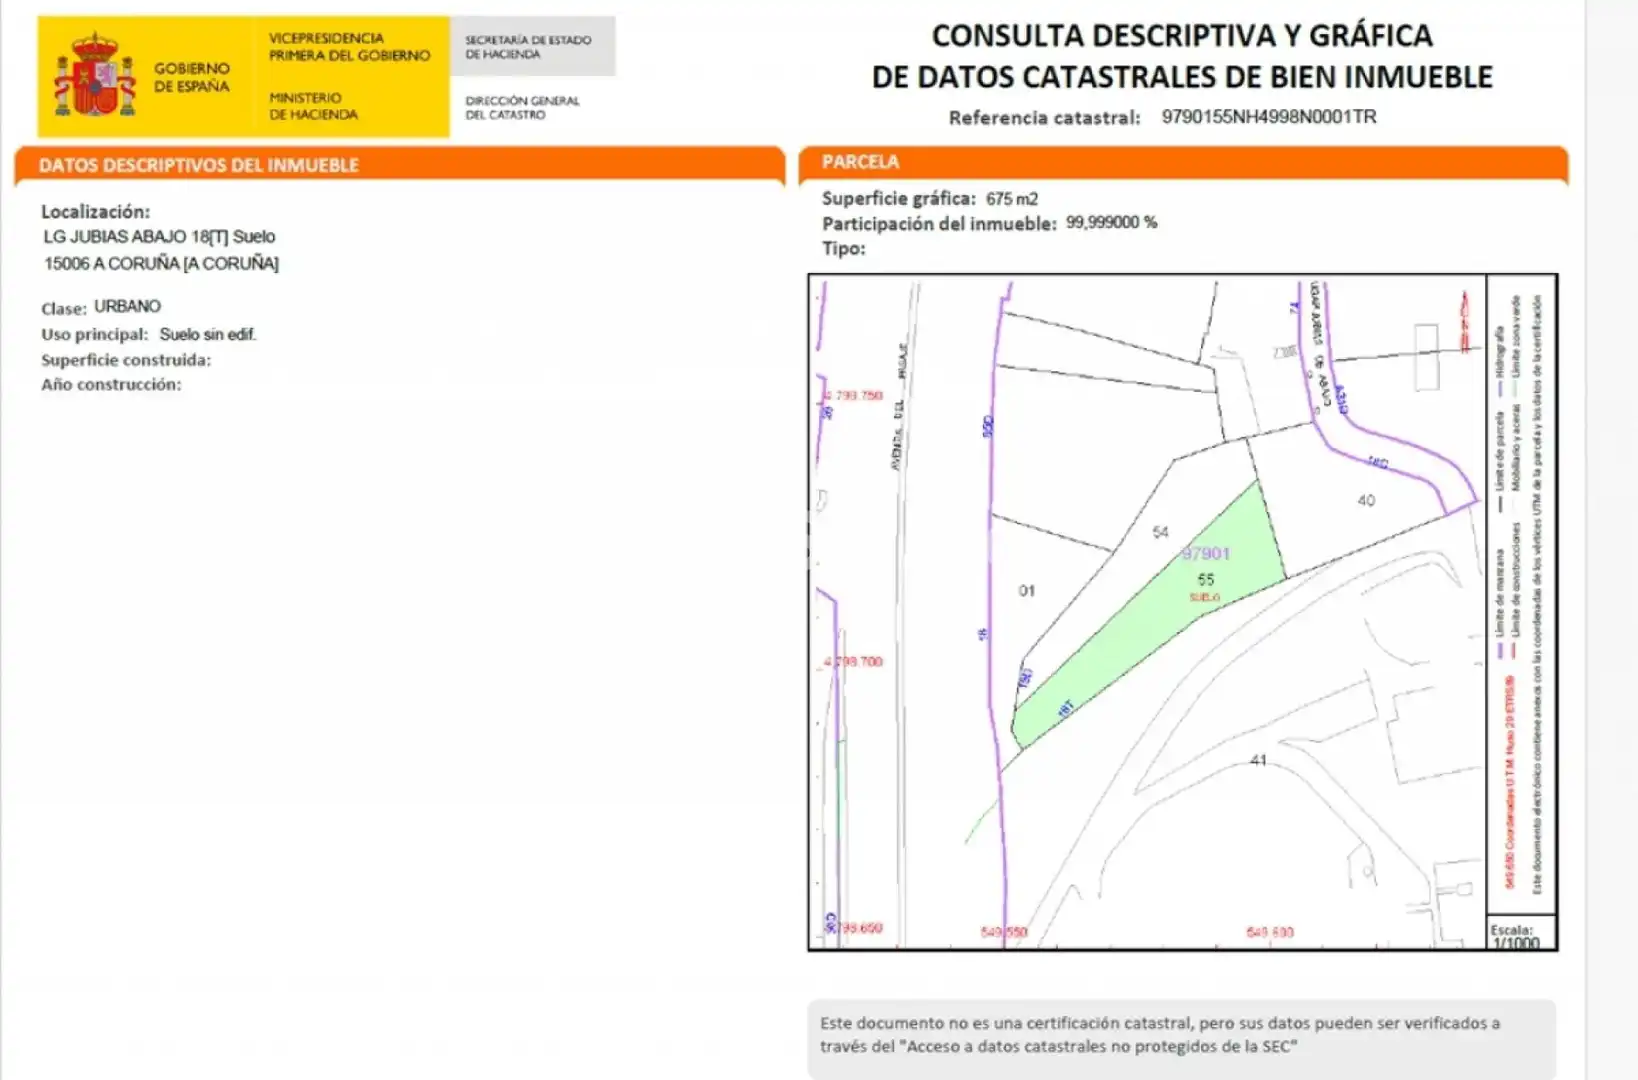1638x1080 pixels.
Task: Select address 'LG JUBIAS ABAJO 18[T] Suelo'
Action: [x=159, y=237]
